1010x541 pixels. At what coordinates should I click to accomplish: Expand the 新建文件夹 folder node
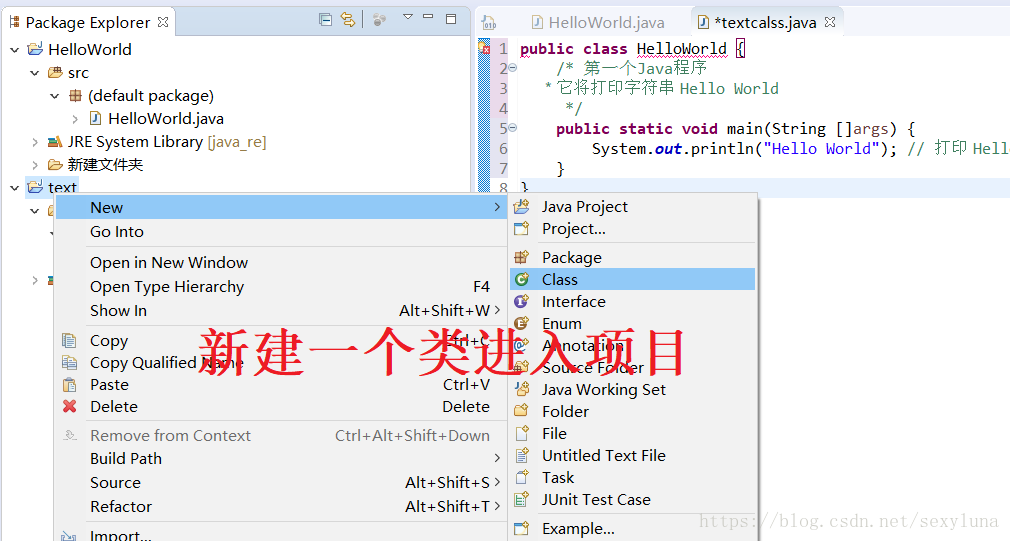tap(35, 166)
